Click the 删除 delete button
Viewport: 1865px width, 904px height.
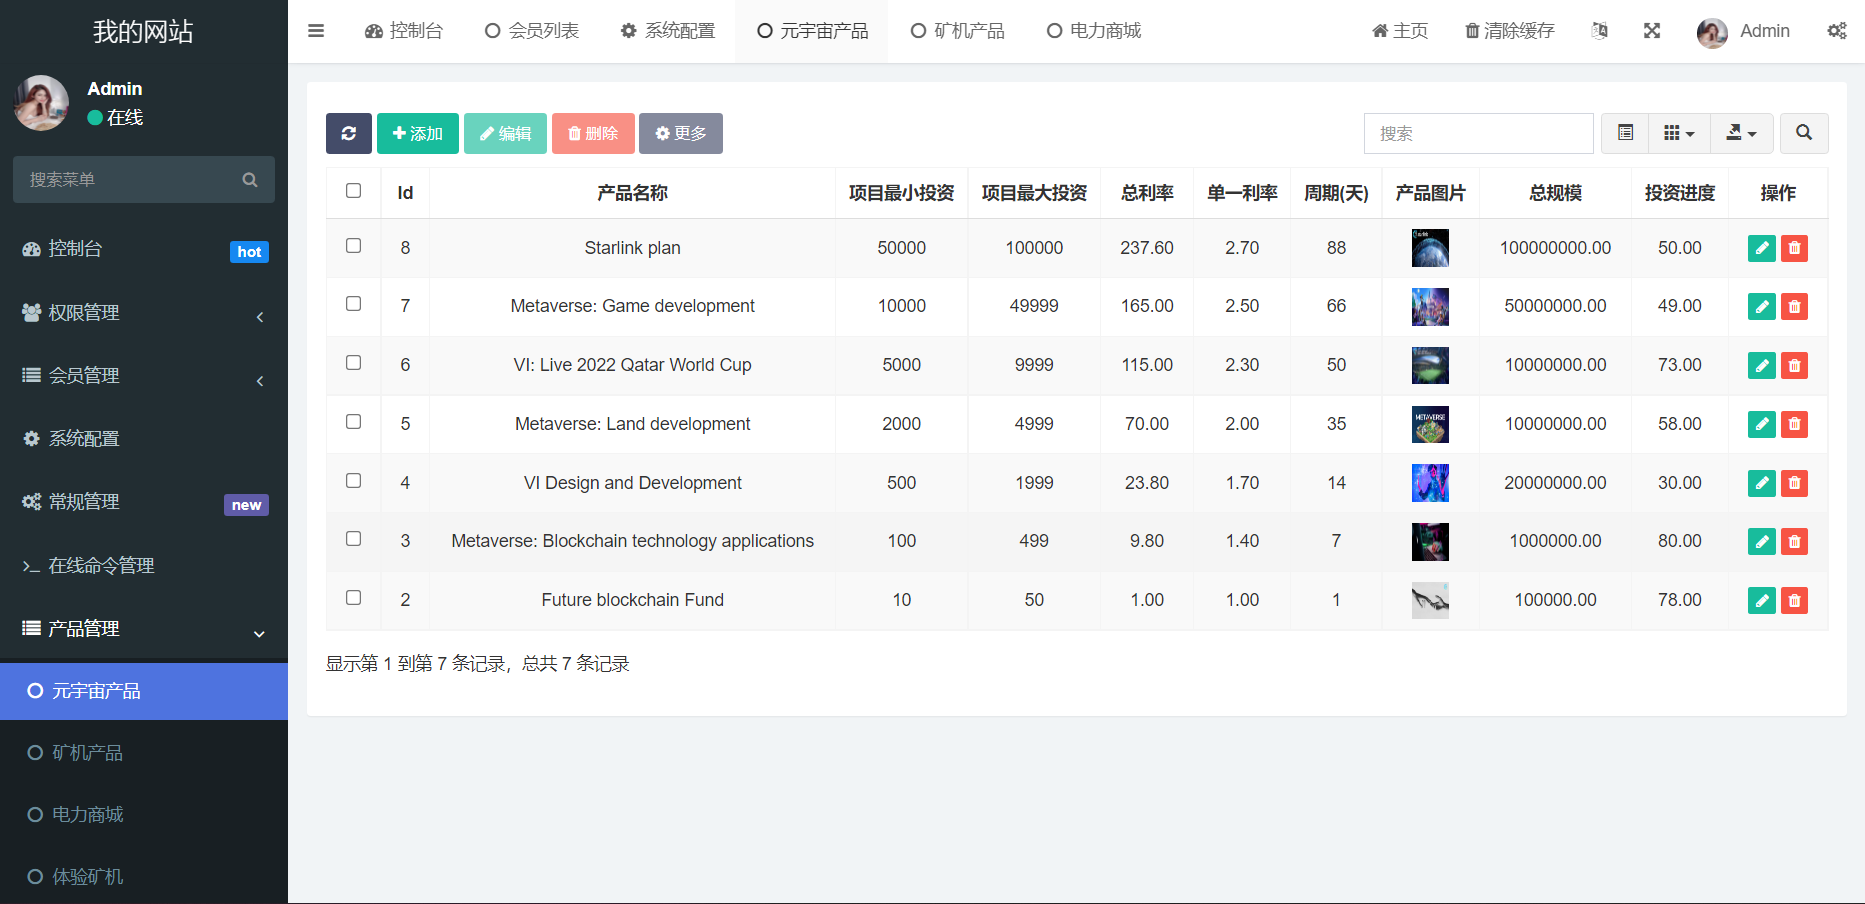click(593, 133)
